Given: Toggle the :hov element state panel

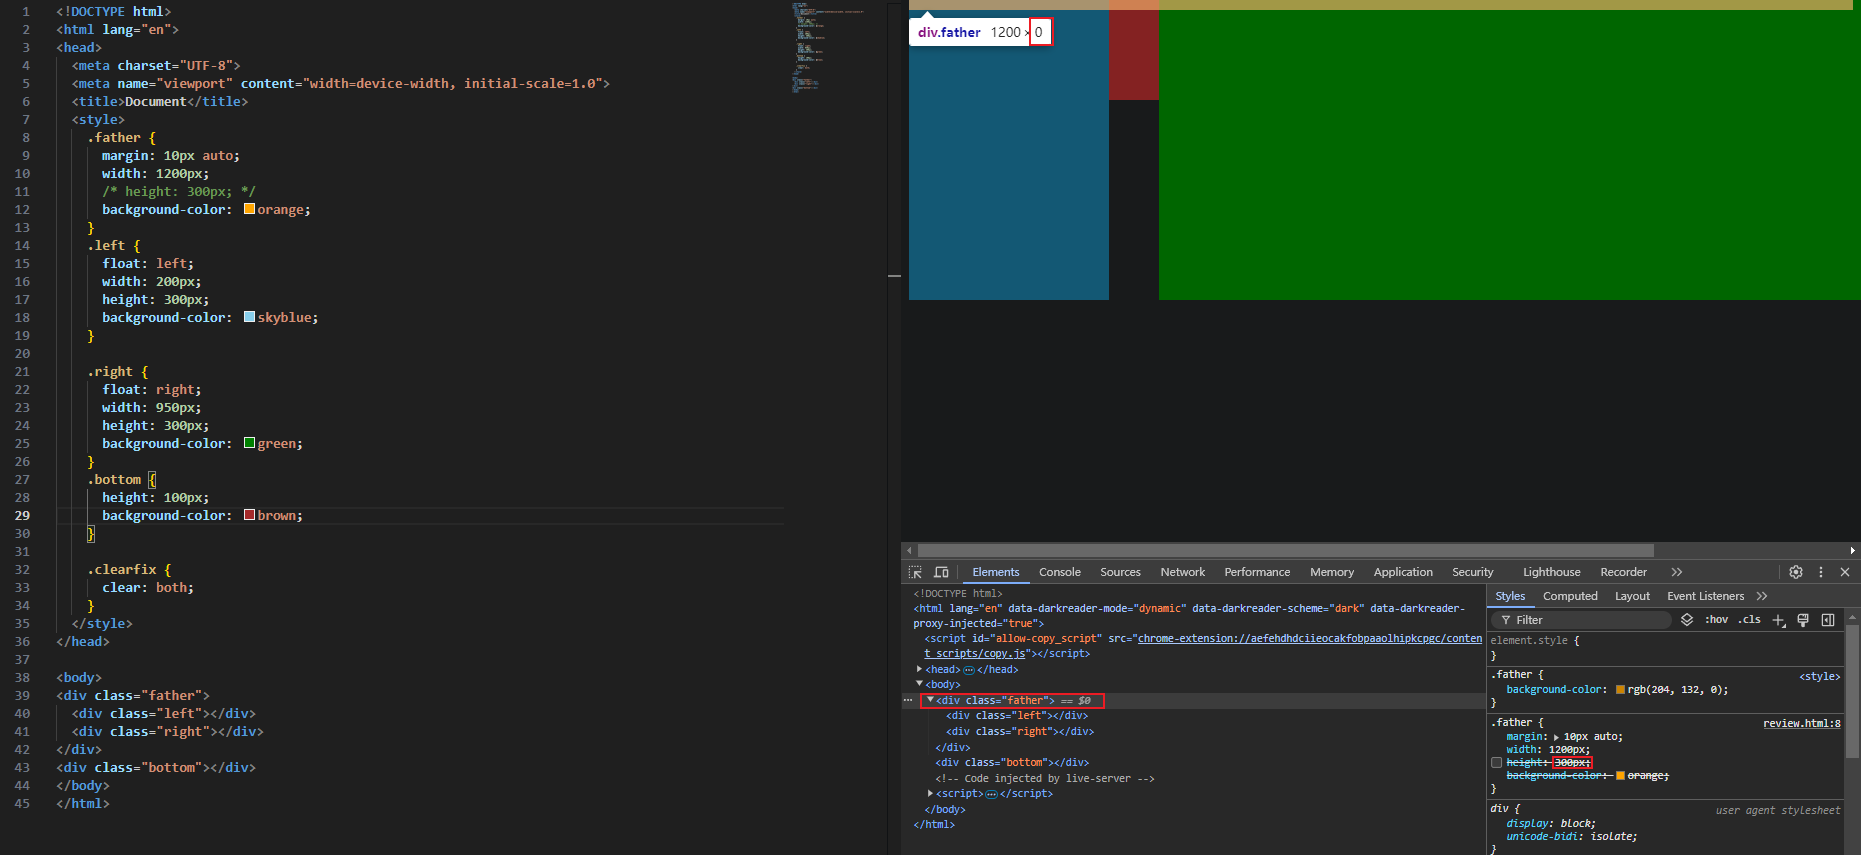Looking at the screenshot, I should click(x=1717, y=620).
